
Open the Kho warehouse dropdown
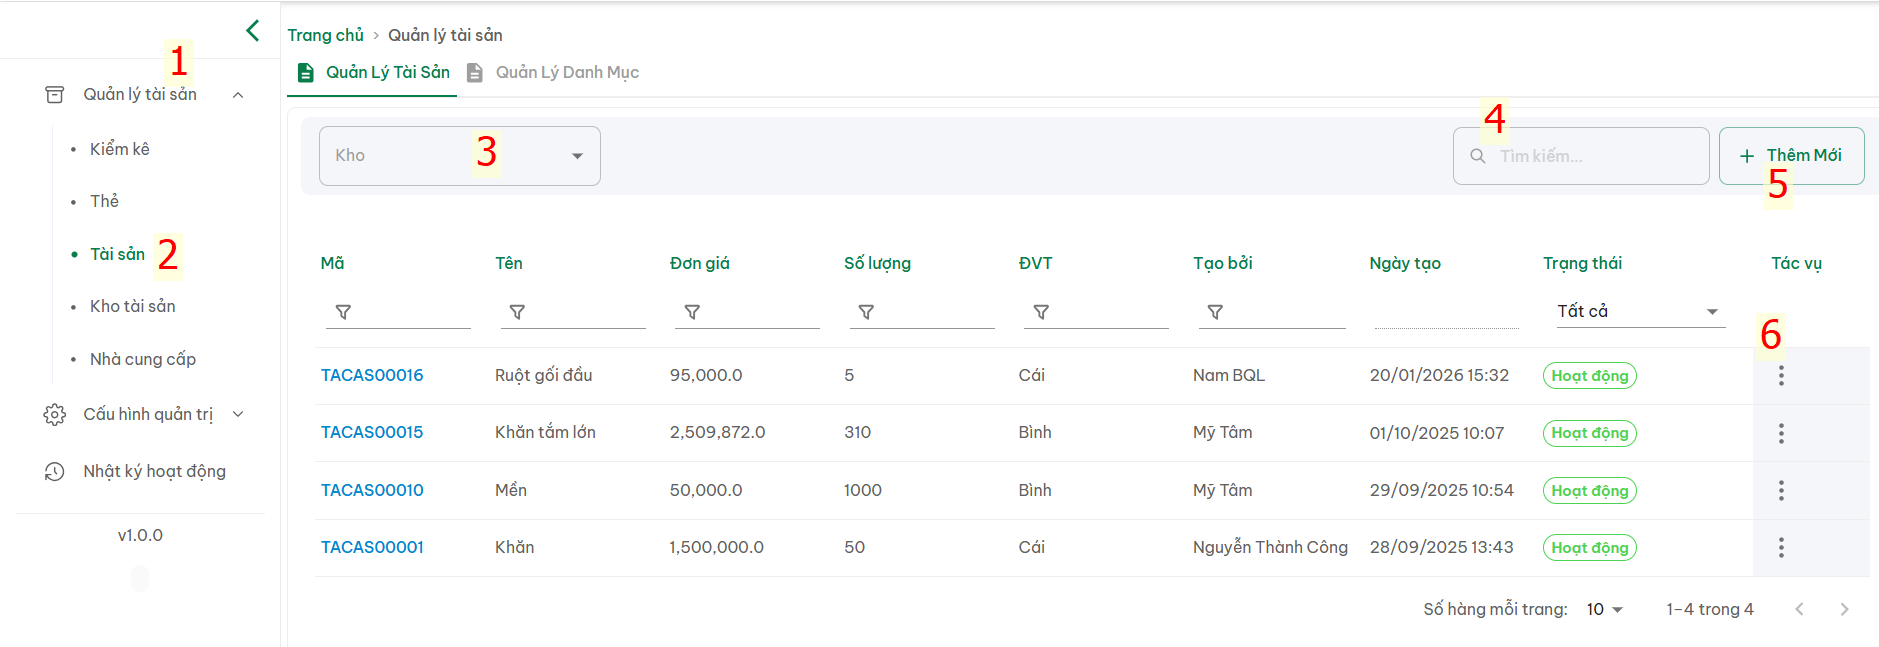[x=459, y=156]
